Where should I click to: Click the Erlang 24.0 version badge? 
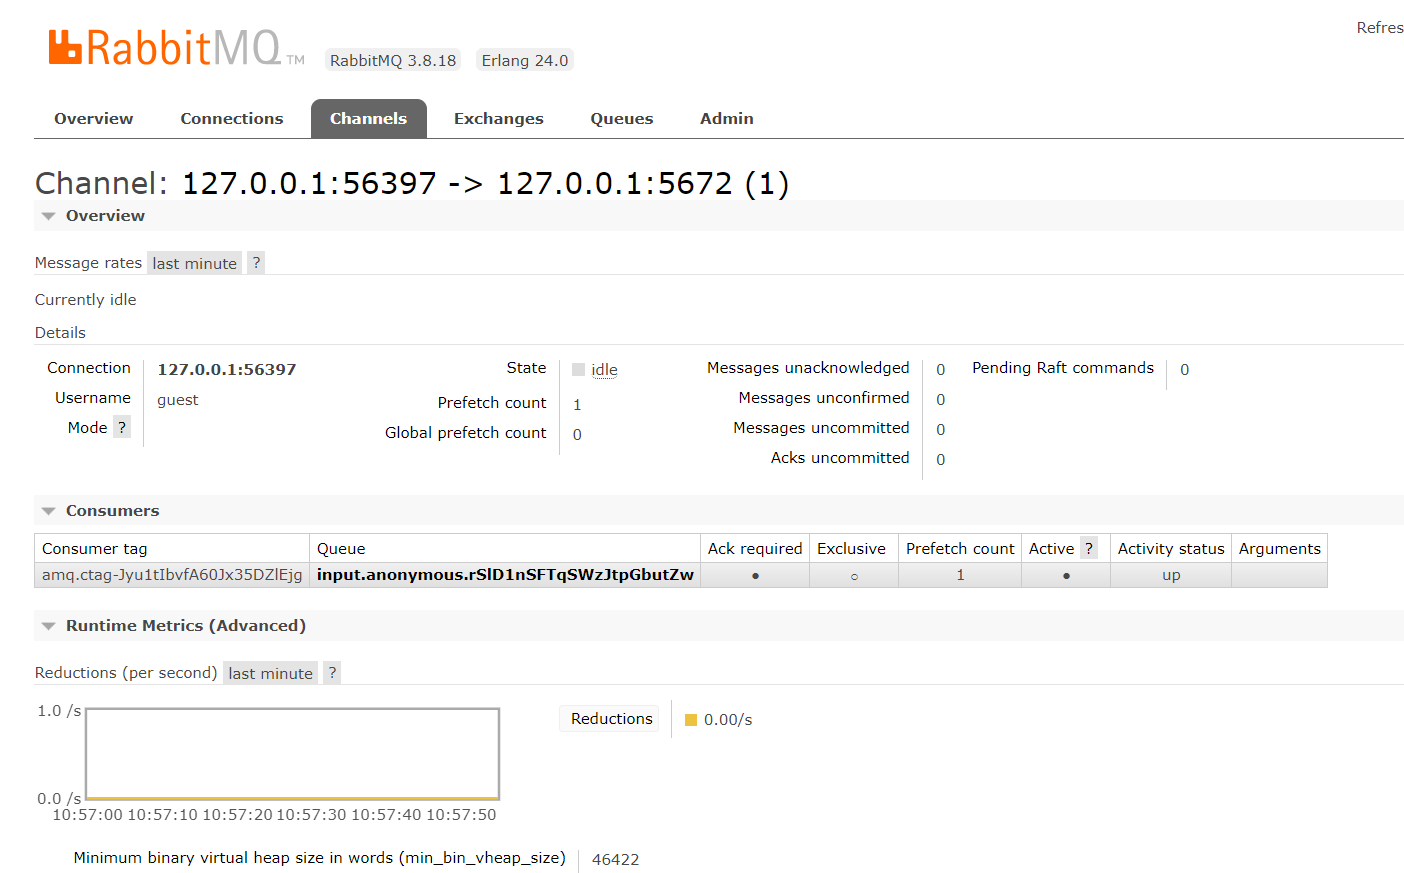click(x=525, y=61)
